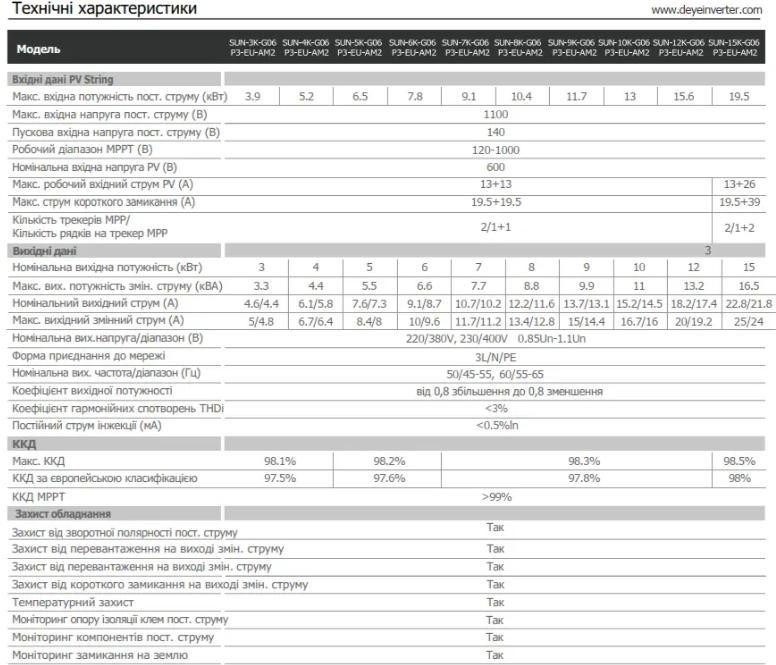
Task: Click the '>99%' MPPT efficiency value
Action: tap(495, 496)
